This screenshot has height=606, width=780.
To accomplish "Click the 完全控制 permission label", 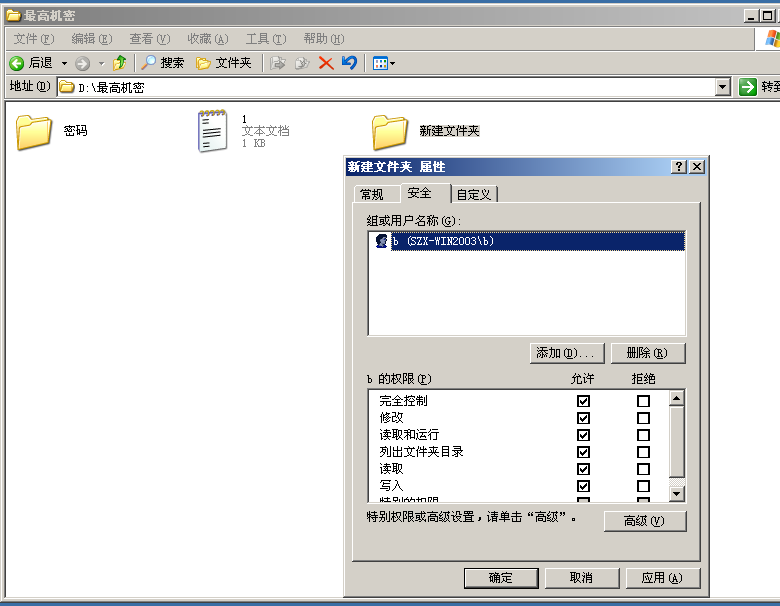I will (x=403, y=401).
